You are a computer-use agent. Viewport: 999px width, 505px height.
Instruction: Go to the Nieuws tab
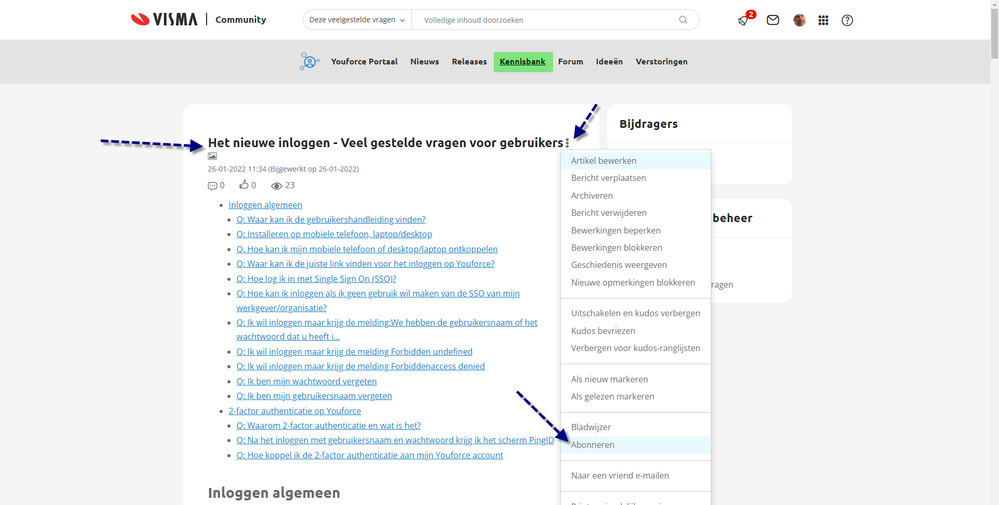point(424,62)
